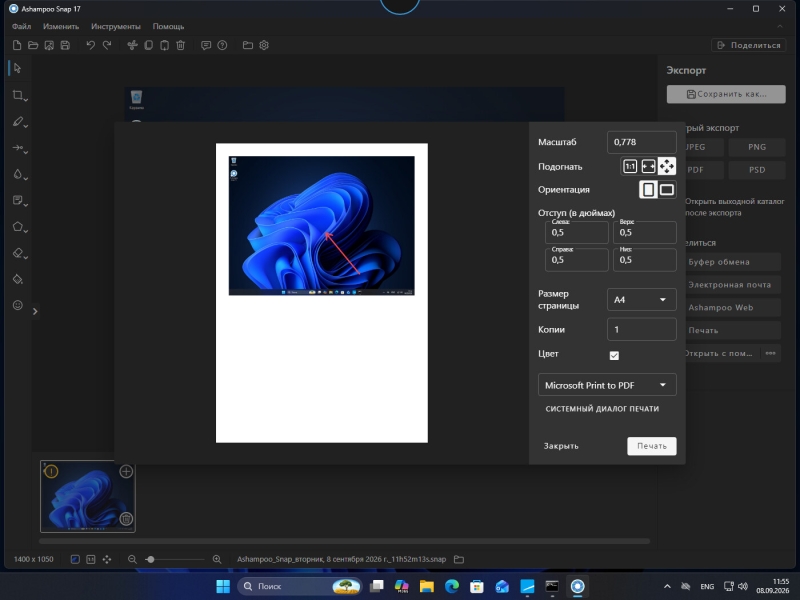This screenshot has width=800, height=600.
Task: Select the note text tool
Action: pyautogui.click(x=19, y=201)
